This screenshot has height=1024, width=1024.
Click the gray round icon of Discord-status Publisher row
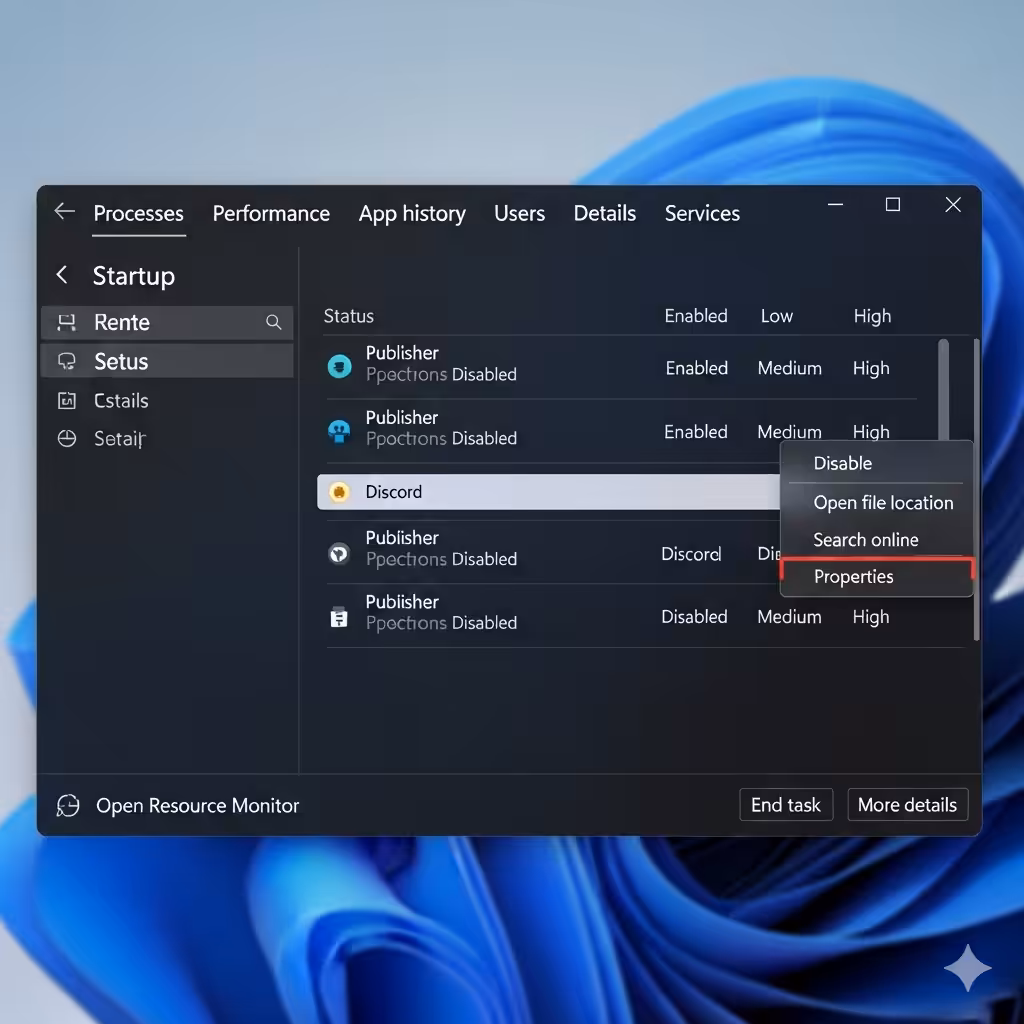339,554
